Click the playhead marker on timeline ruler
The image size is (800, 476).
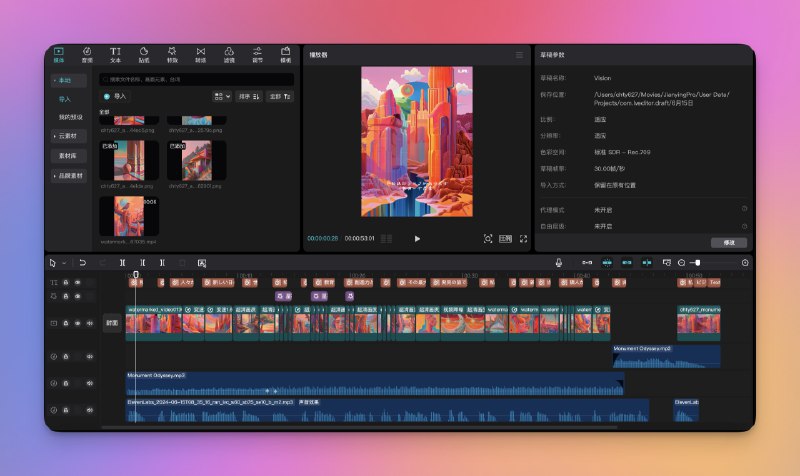pyautogui.click(x=136, y=275)
